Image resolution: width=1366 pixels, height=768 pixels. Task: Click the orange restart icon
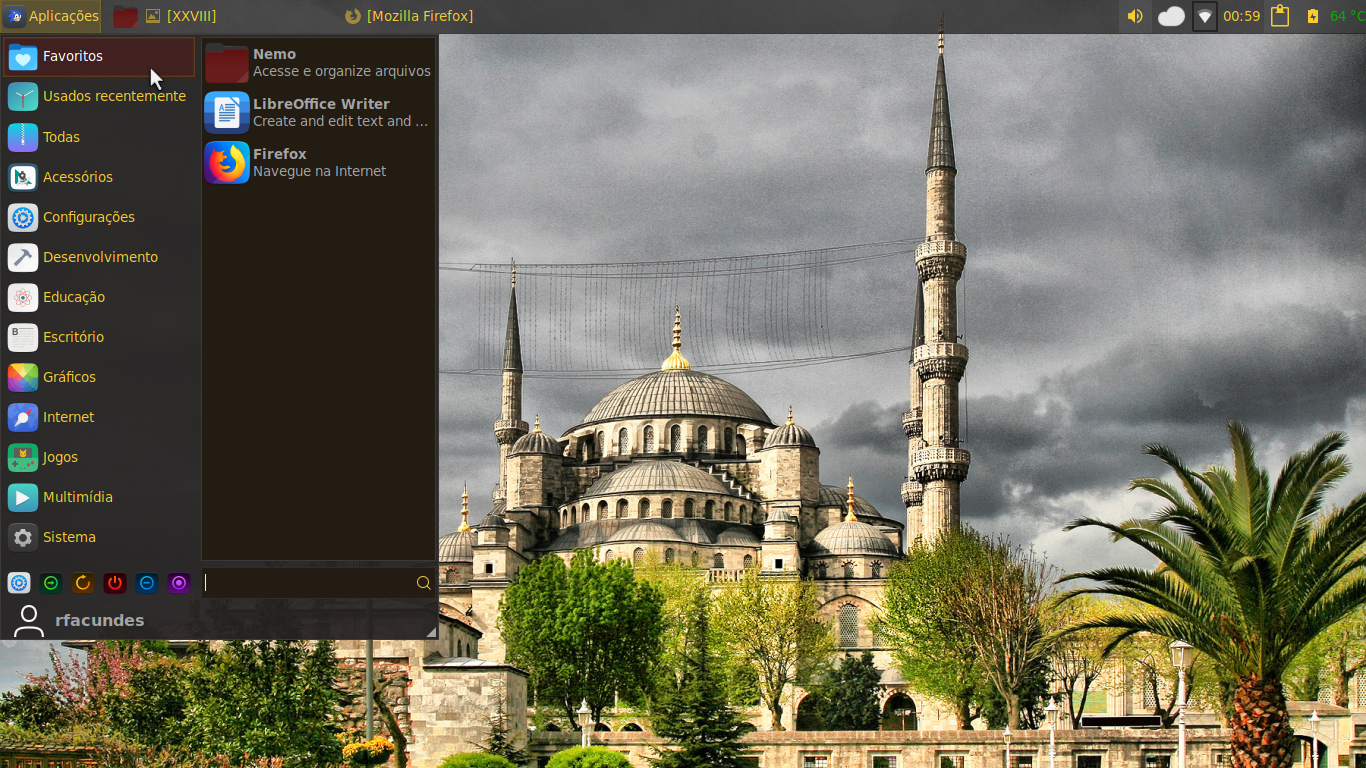point(83,583)
